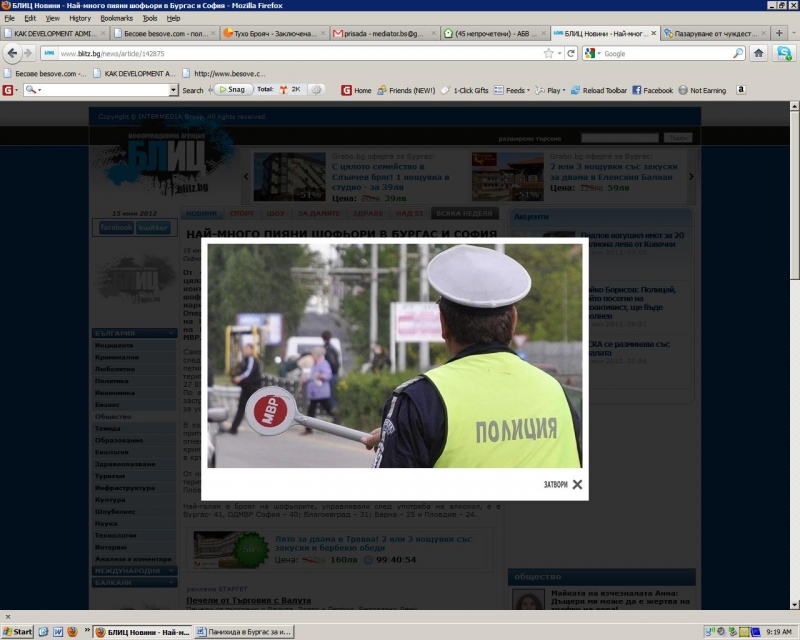Click the Firefox quick launch icon in taskbar
This screenshot has width=800, height=640.
tap(72, 632)
